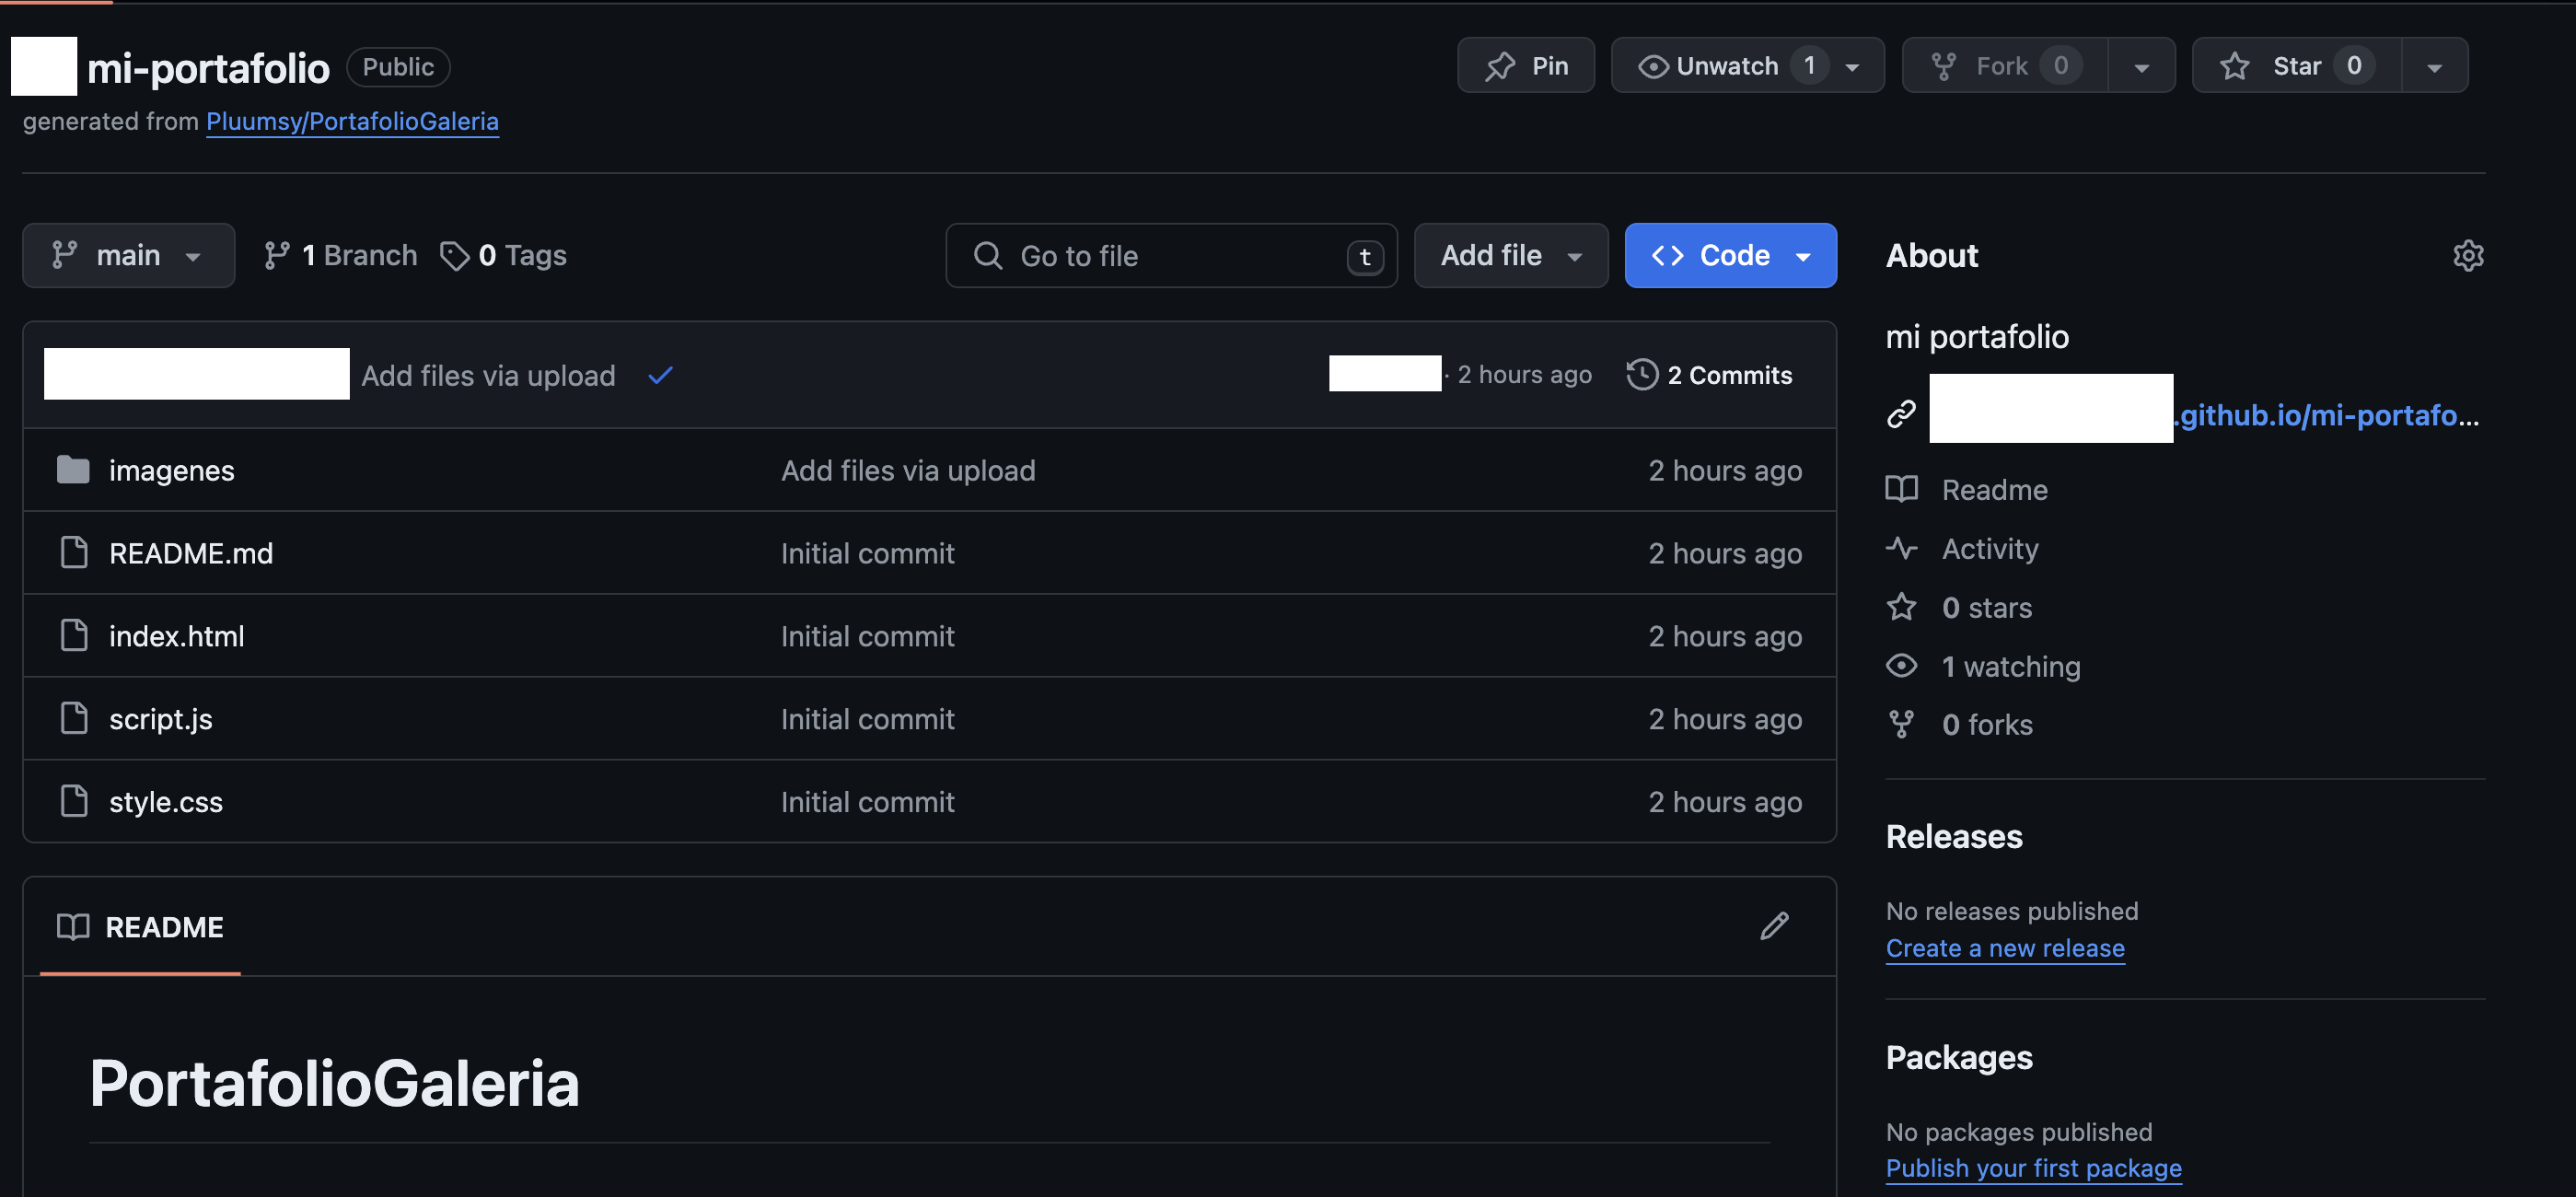The height and width of the screenshot is (1197, 2576).
Task: Open the Releases heading link
Action: (1954, 836)
